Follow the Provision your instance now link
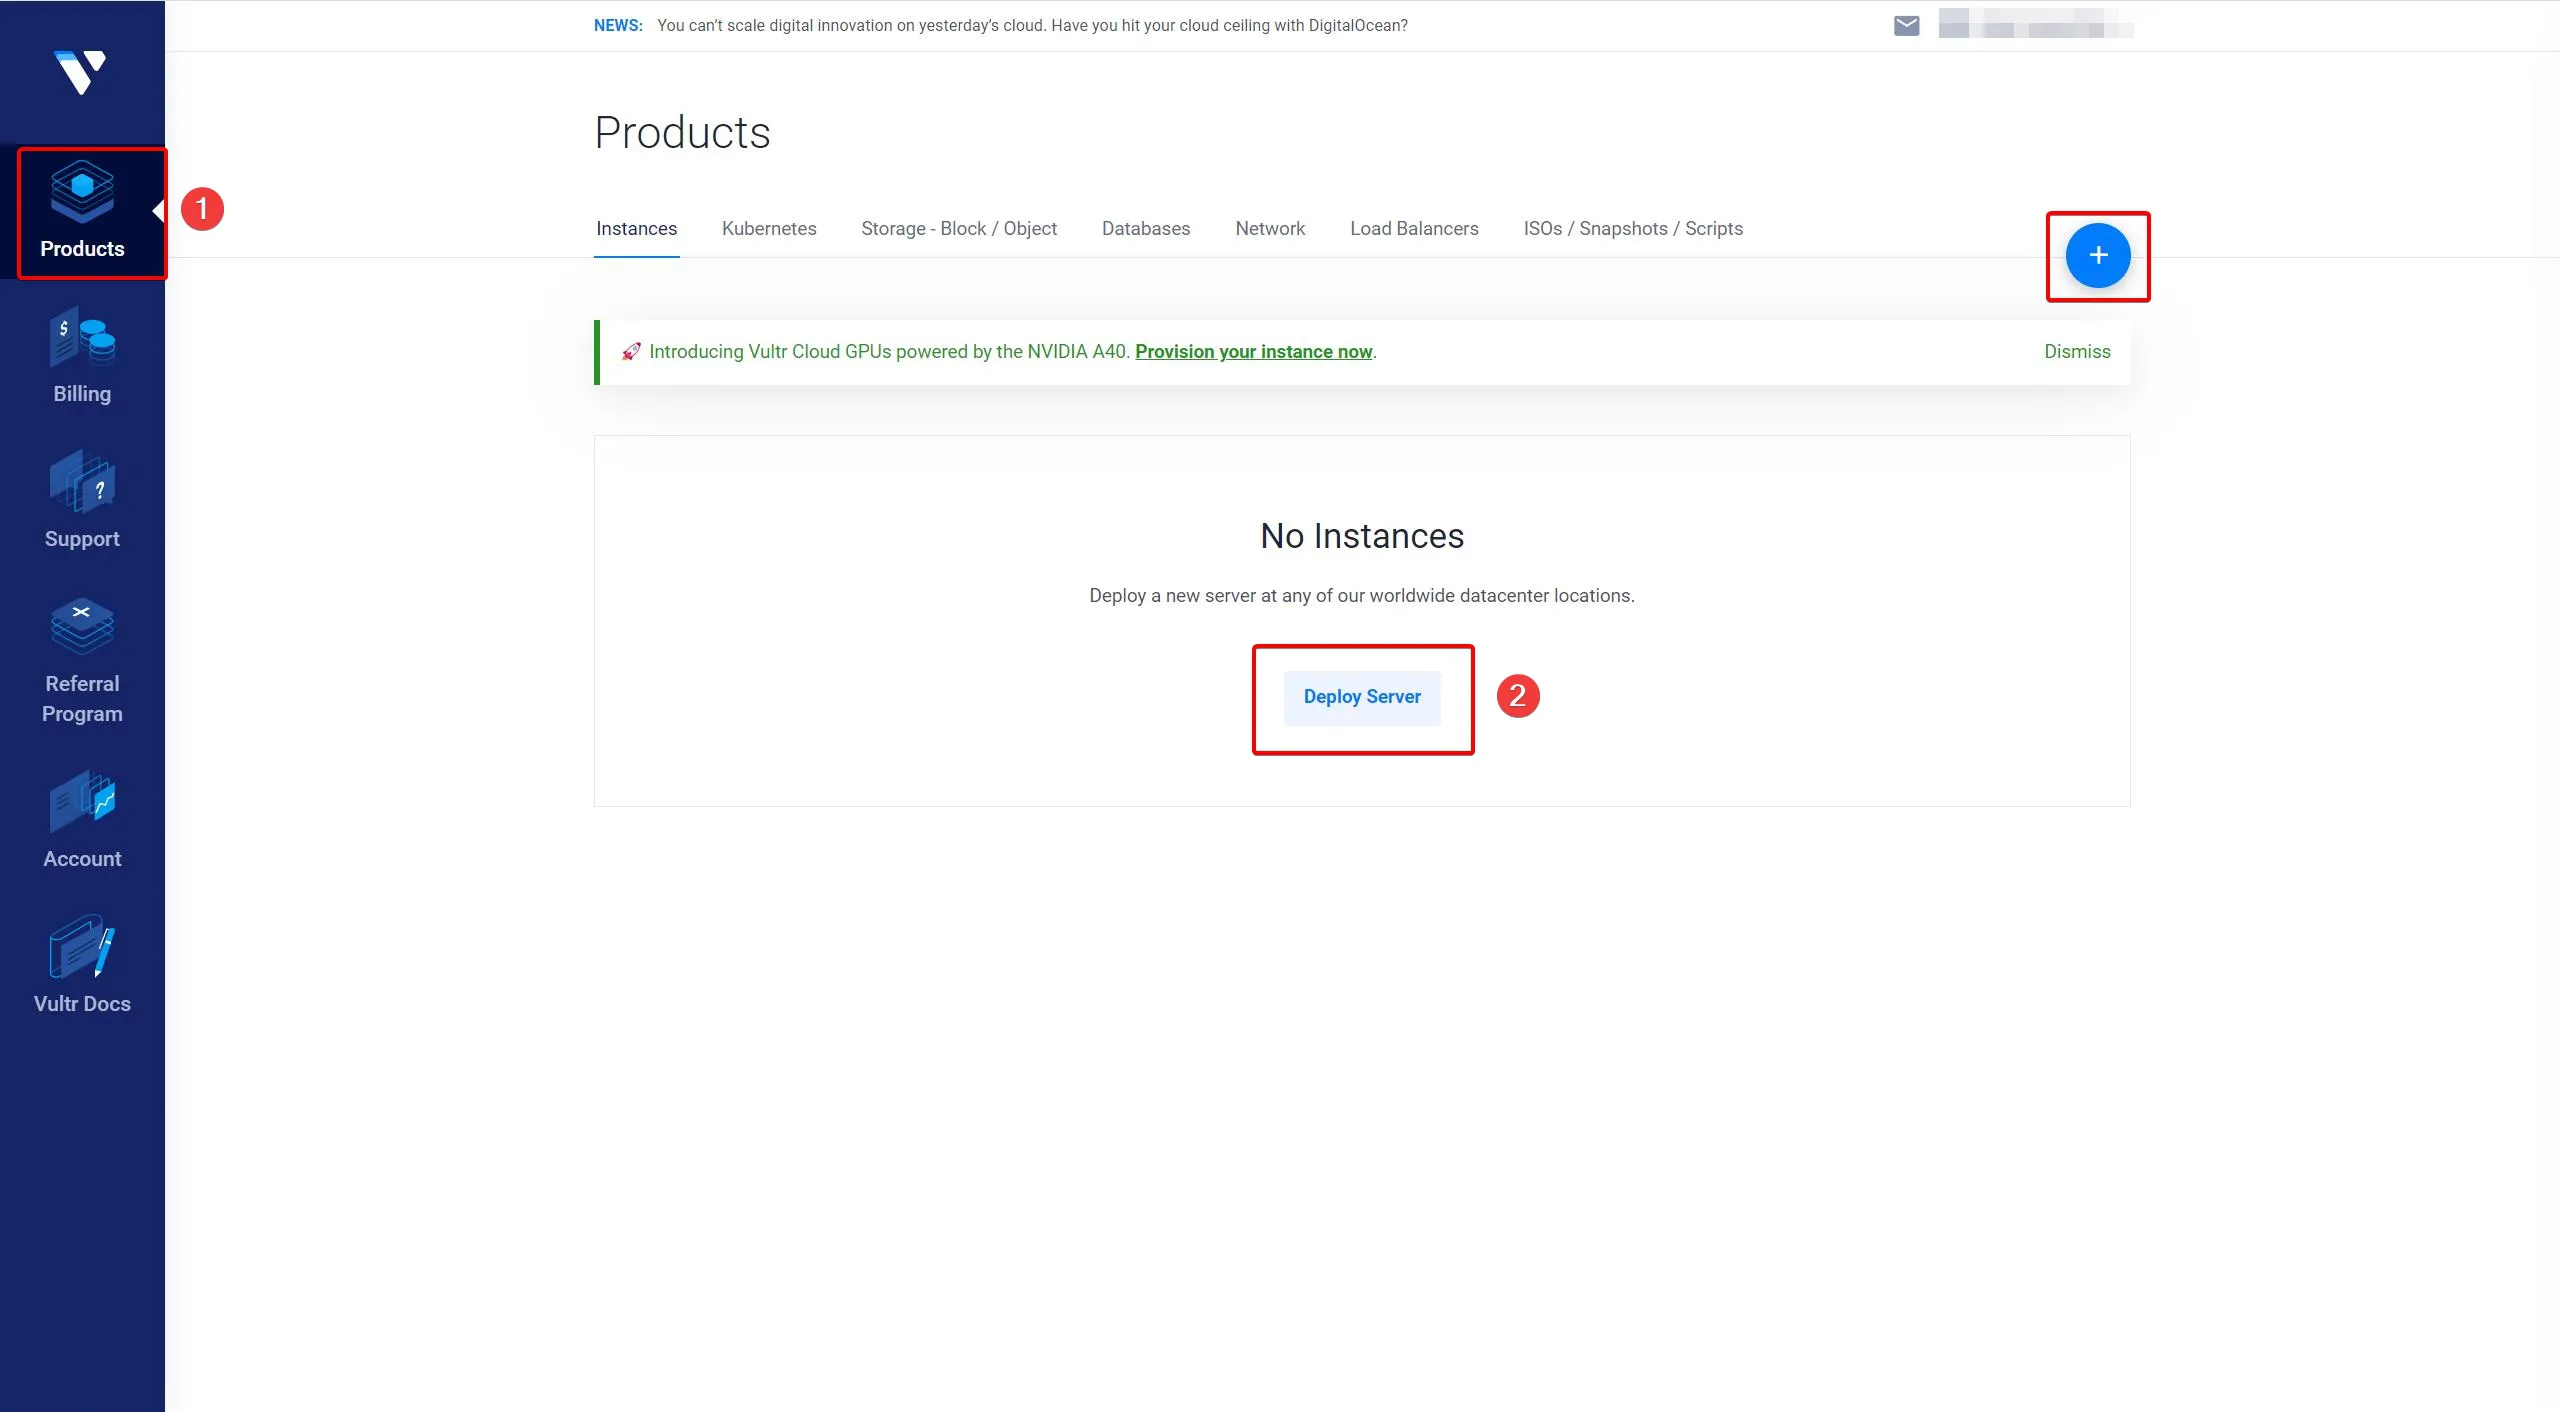The width and height of the screenshot is (2560, 1412). (1253, 352)
